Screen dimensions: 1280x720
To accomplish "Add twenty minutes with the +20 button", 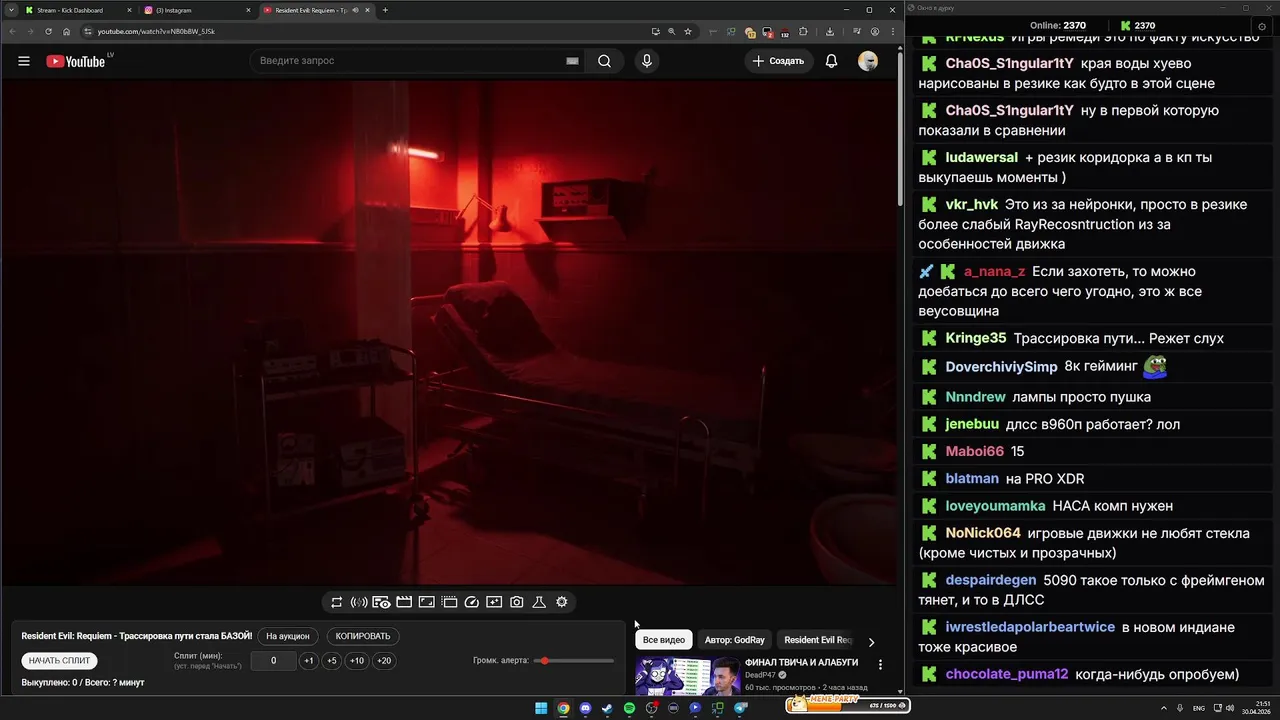I will 384,661.
